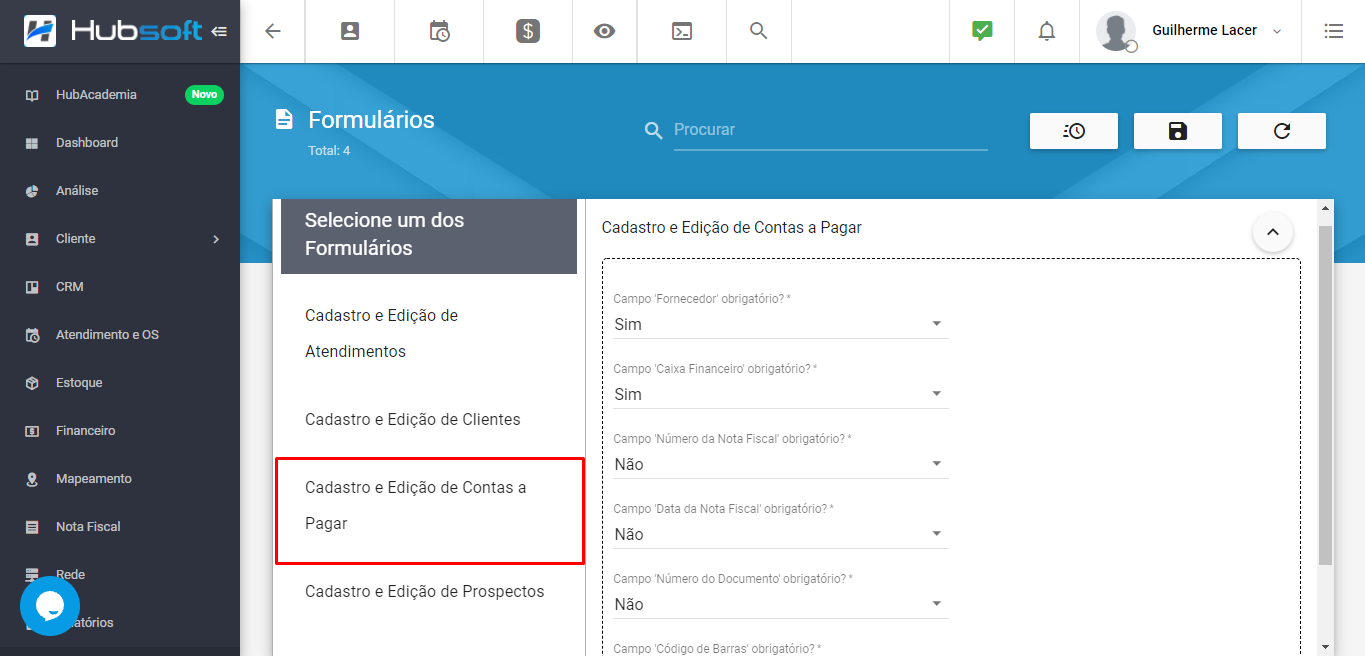Collapse the Contas a Pagar panel chevron
This screenshot has width=1365, height=656.
pos(1272,232)
